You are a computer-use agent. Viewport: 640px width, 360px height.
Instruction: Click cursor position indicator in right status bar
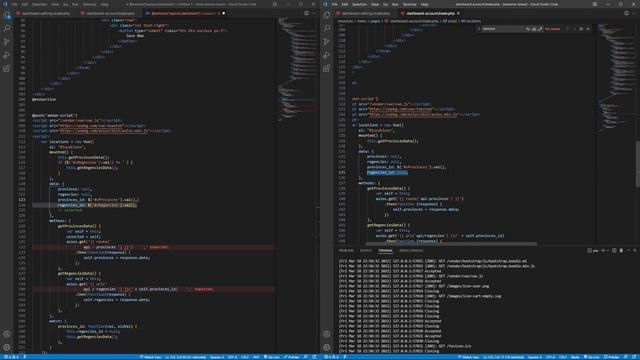point(503,357)
